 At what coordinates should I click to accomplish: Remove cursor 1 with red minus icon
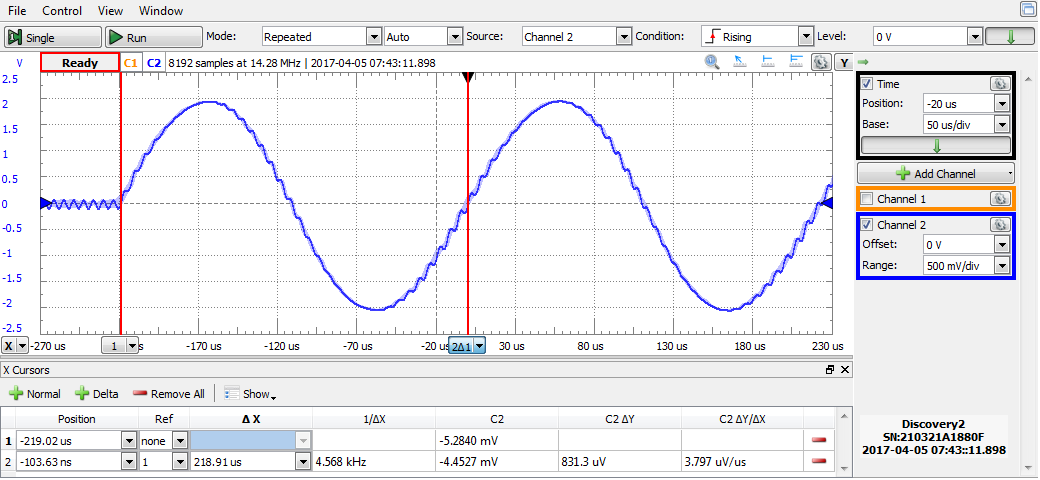[x=818, y=440]
